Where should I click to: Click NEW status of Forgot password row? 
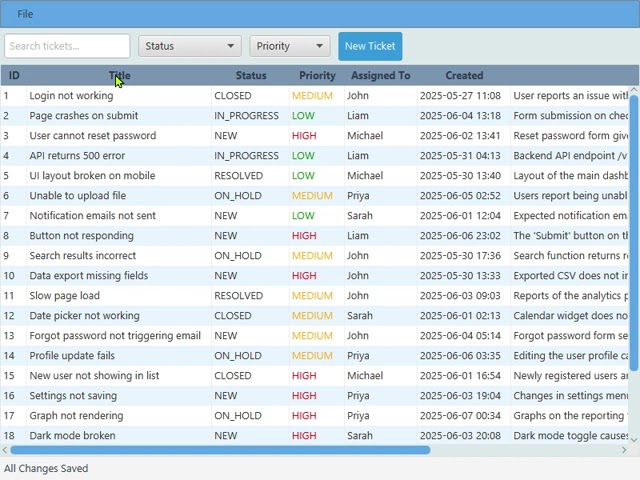(226, 336)
